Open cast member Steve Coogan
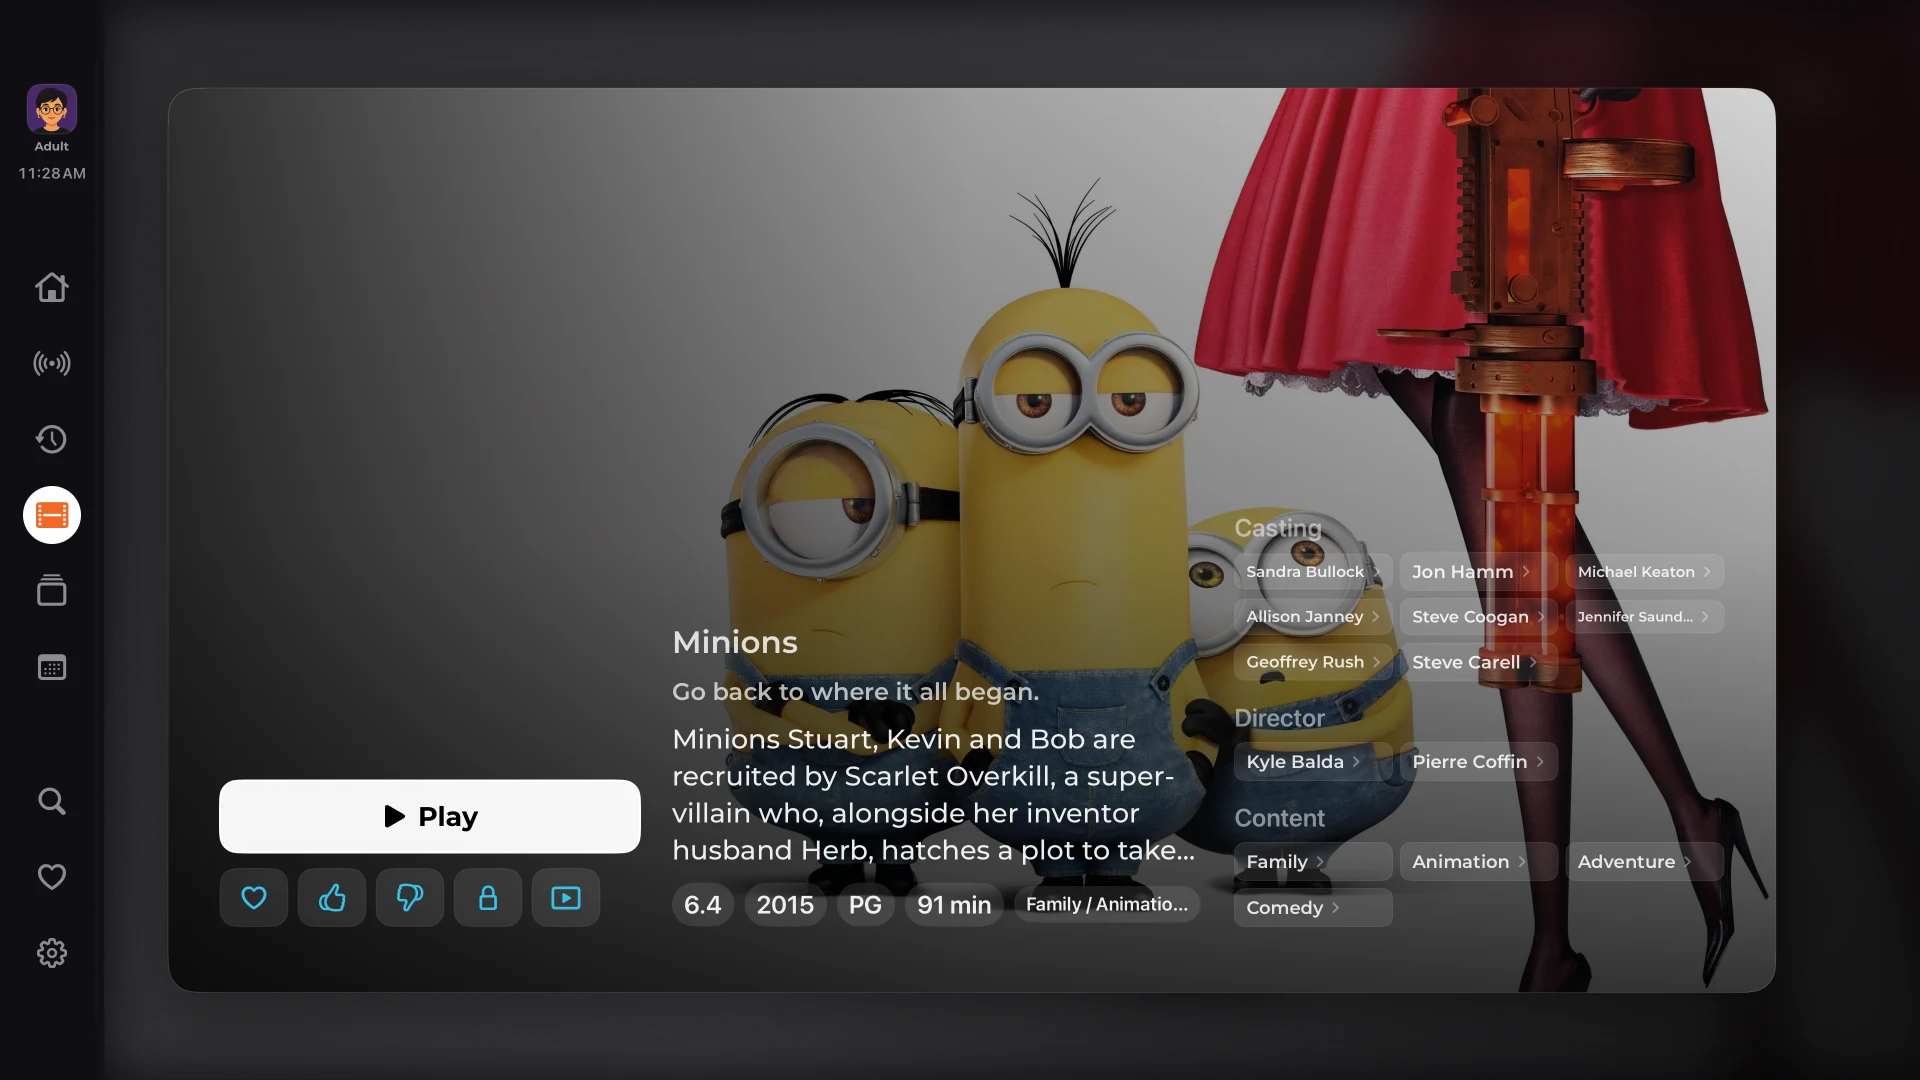The height and width of the screenshot is (1080, 1920). click(x=1479, y=617)
